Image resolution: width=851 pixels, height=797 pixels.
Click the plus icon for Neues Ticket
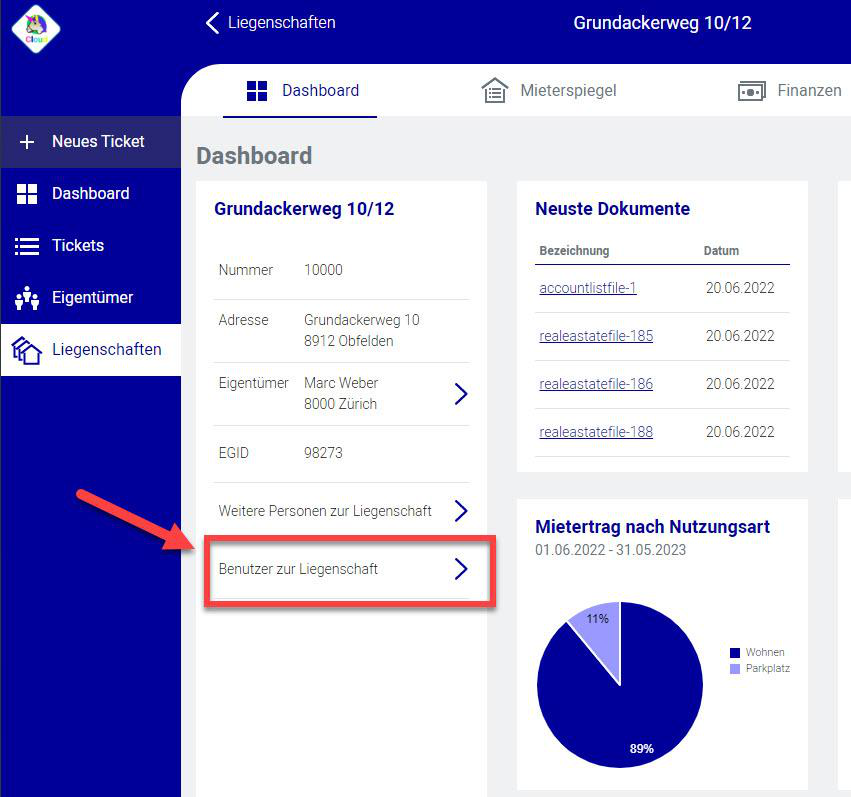tap(27, 142)
